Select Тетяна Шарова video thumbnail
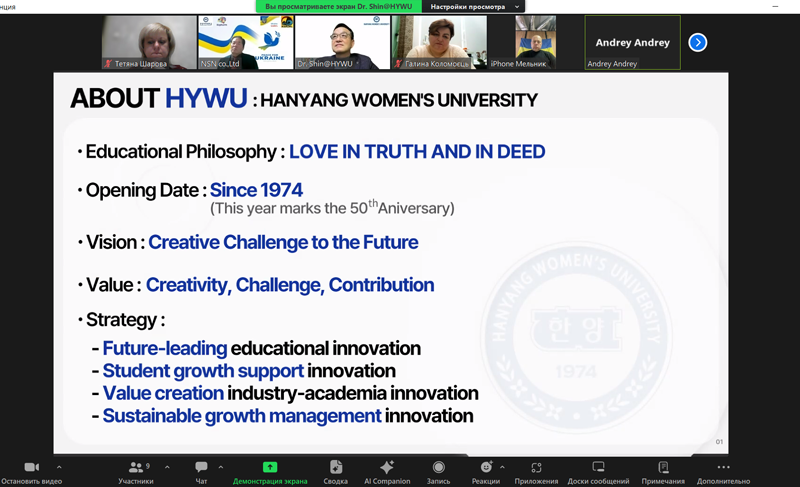800x487 pixels. pyautogui.click(x=149, y=42)
